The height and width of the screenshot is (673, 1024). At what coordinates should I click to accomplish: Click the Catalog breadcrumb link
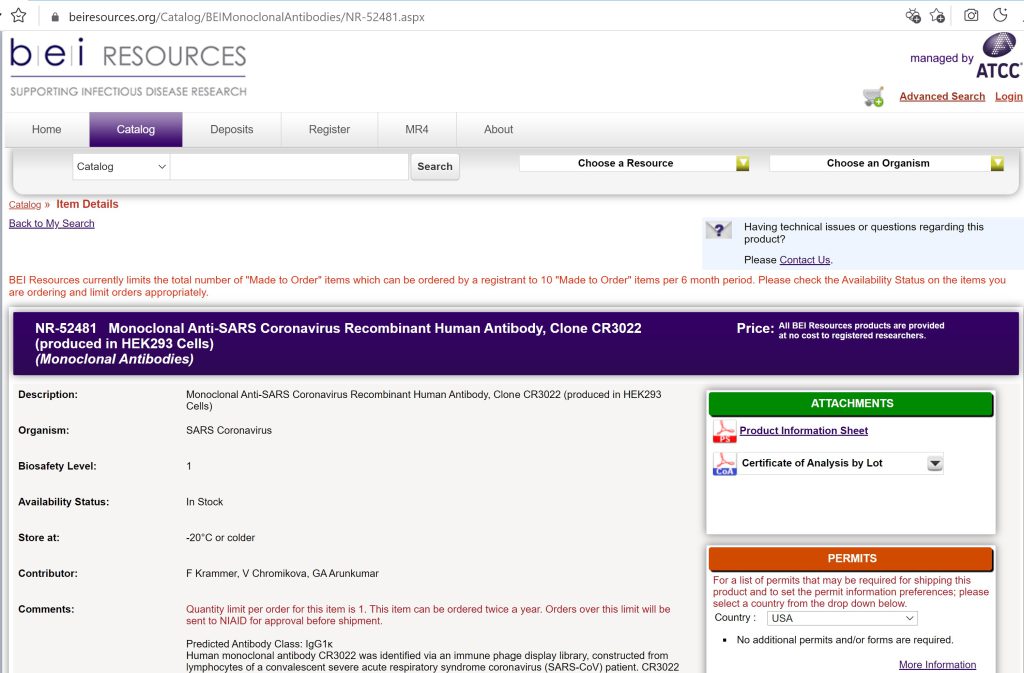pos(25,205)
